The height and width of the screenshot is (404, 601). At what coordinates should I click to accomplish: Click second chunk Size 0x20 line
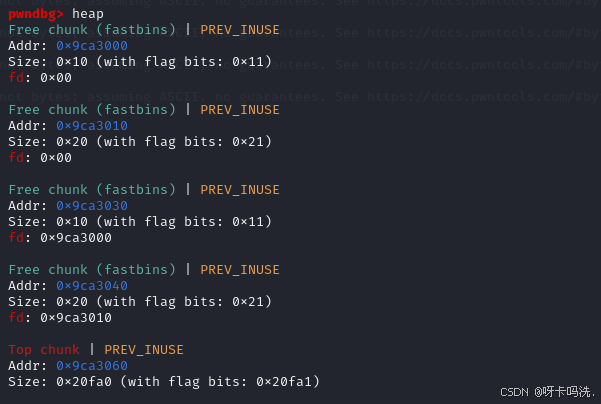point(140,142)
